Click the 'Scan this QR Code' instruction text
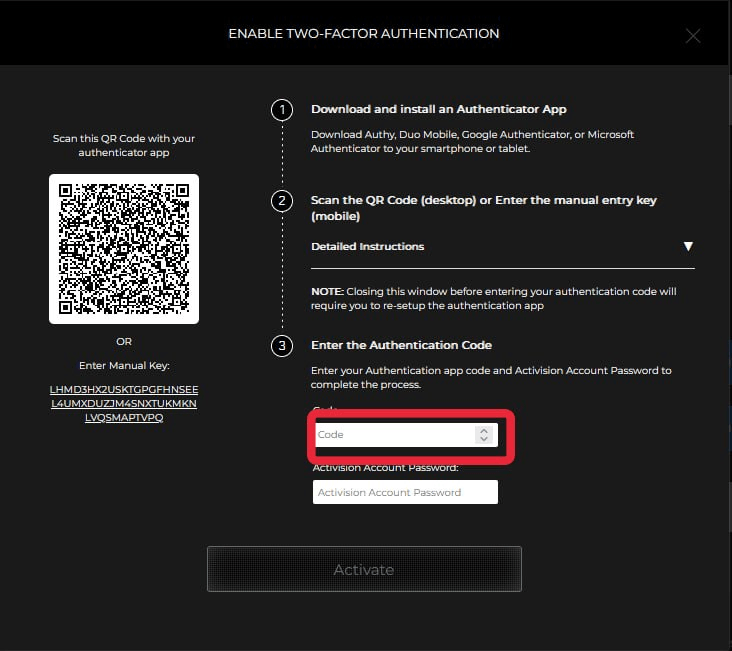732x651 pixels. click(124, 145)
